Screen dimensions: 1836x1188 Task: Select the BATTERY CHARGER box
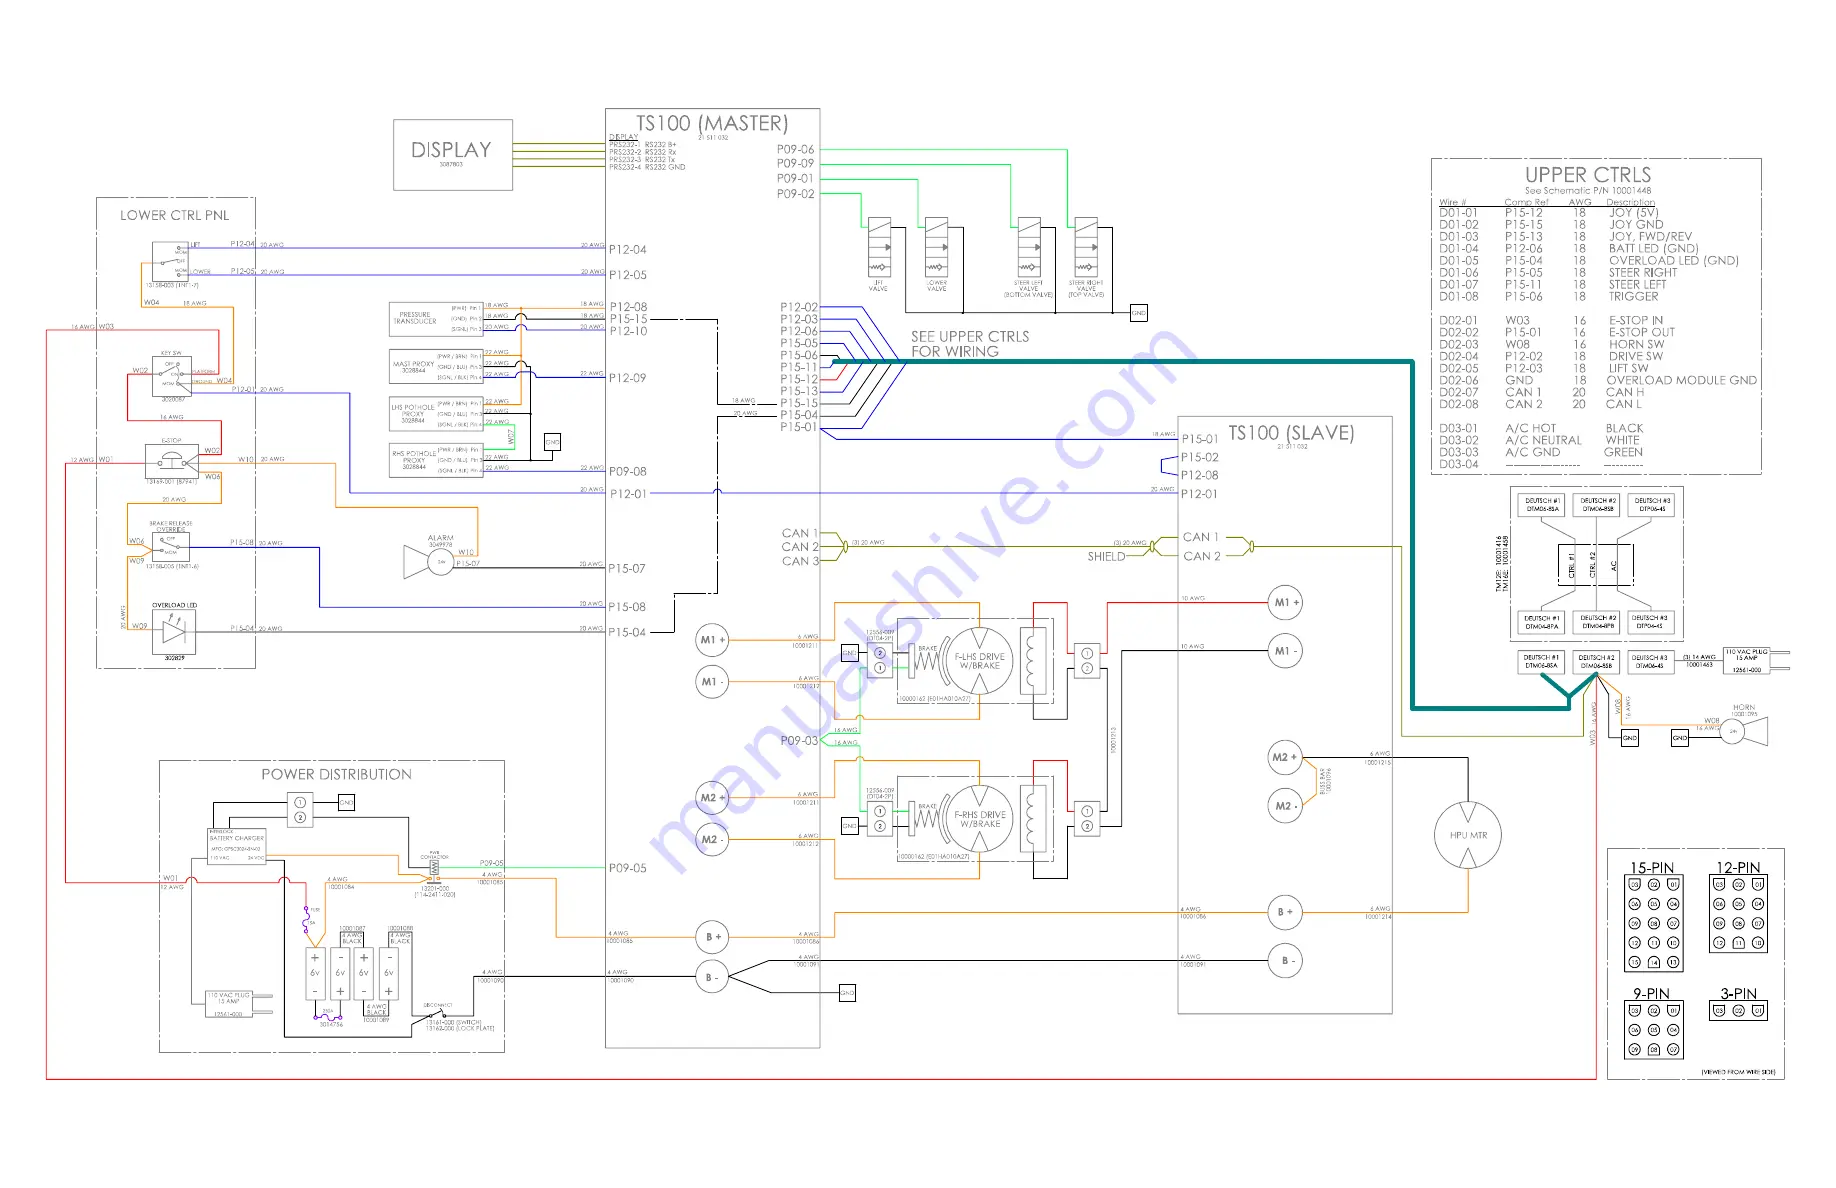237,846
